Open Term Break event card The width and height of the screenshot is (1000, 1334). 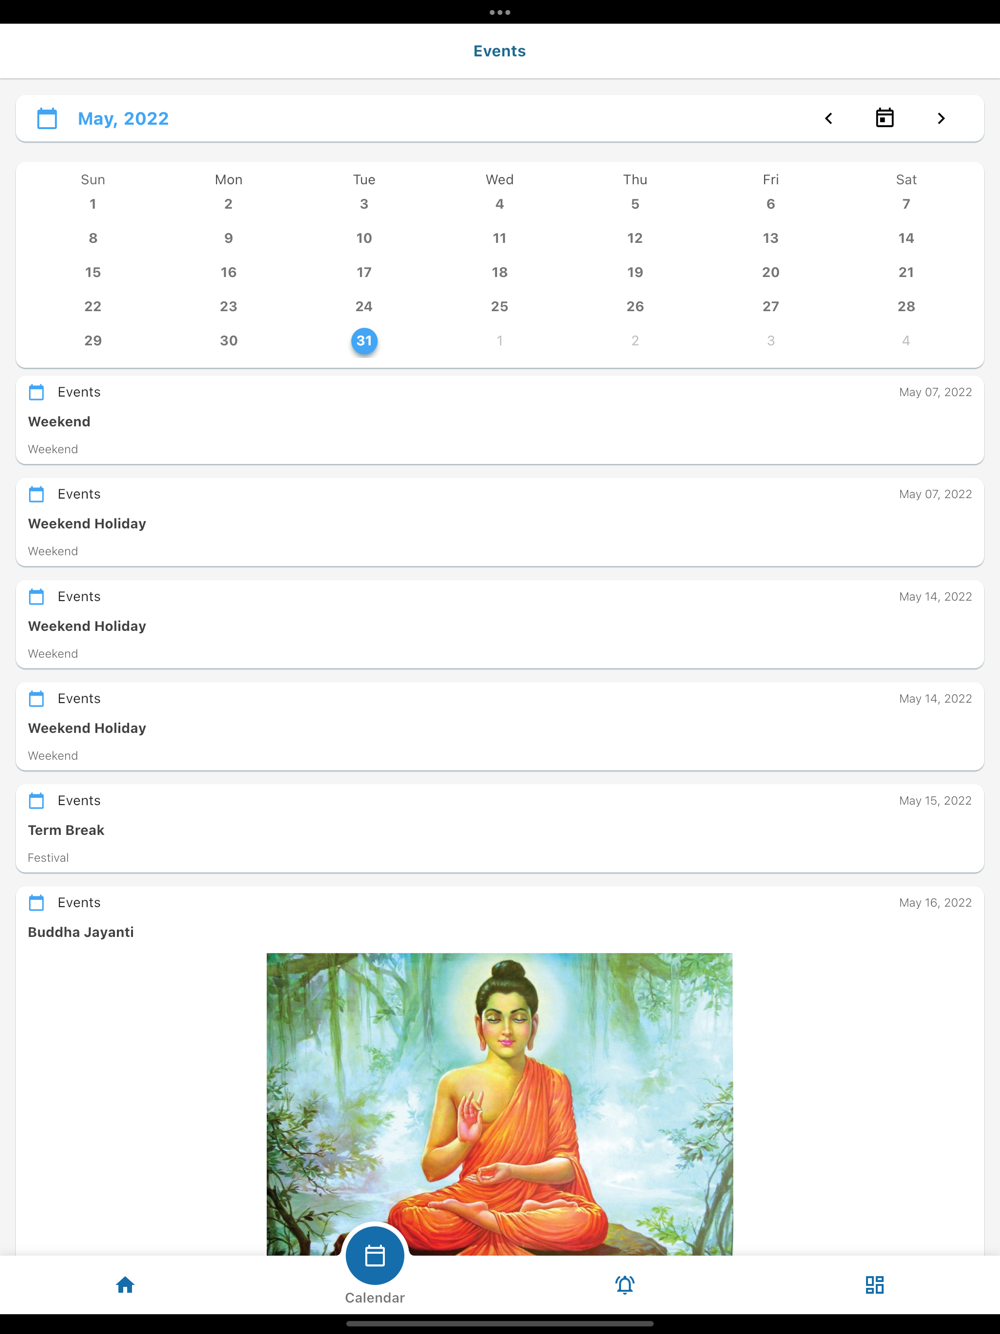click(x=500, y=828)
